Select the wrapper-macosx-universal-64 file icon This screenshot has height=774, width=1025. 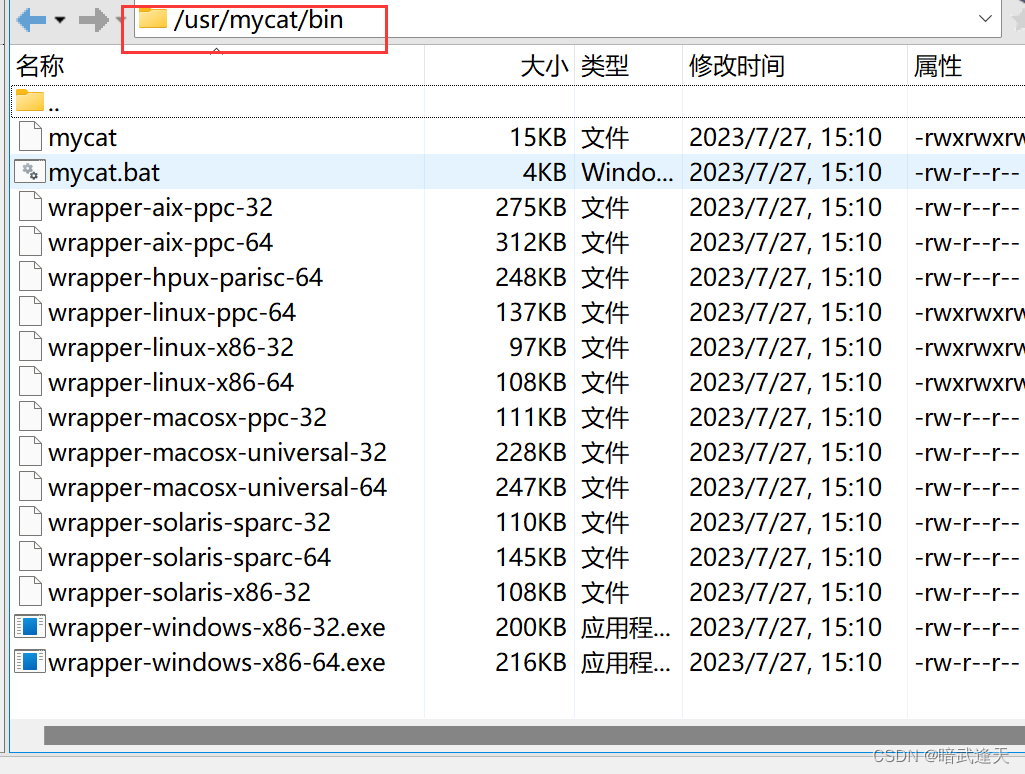pyautogui.click(x=30, y=486)
